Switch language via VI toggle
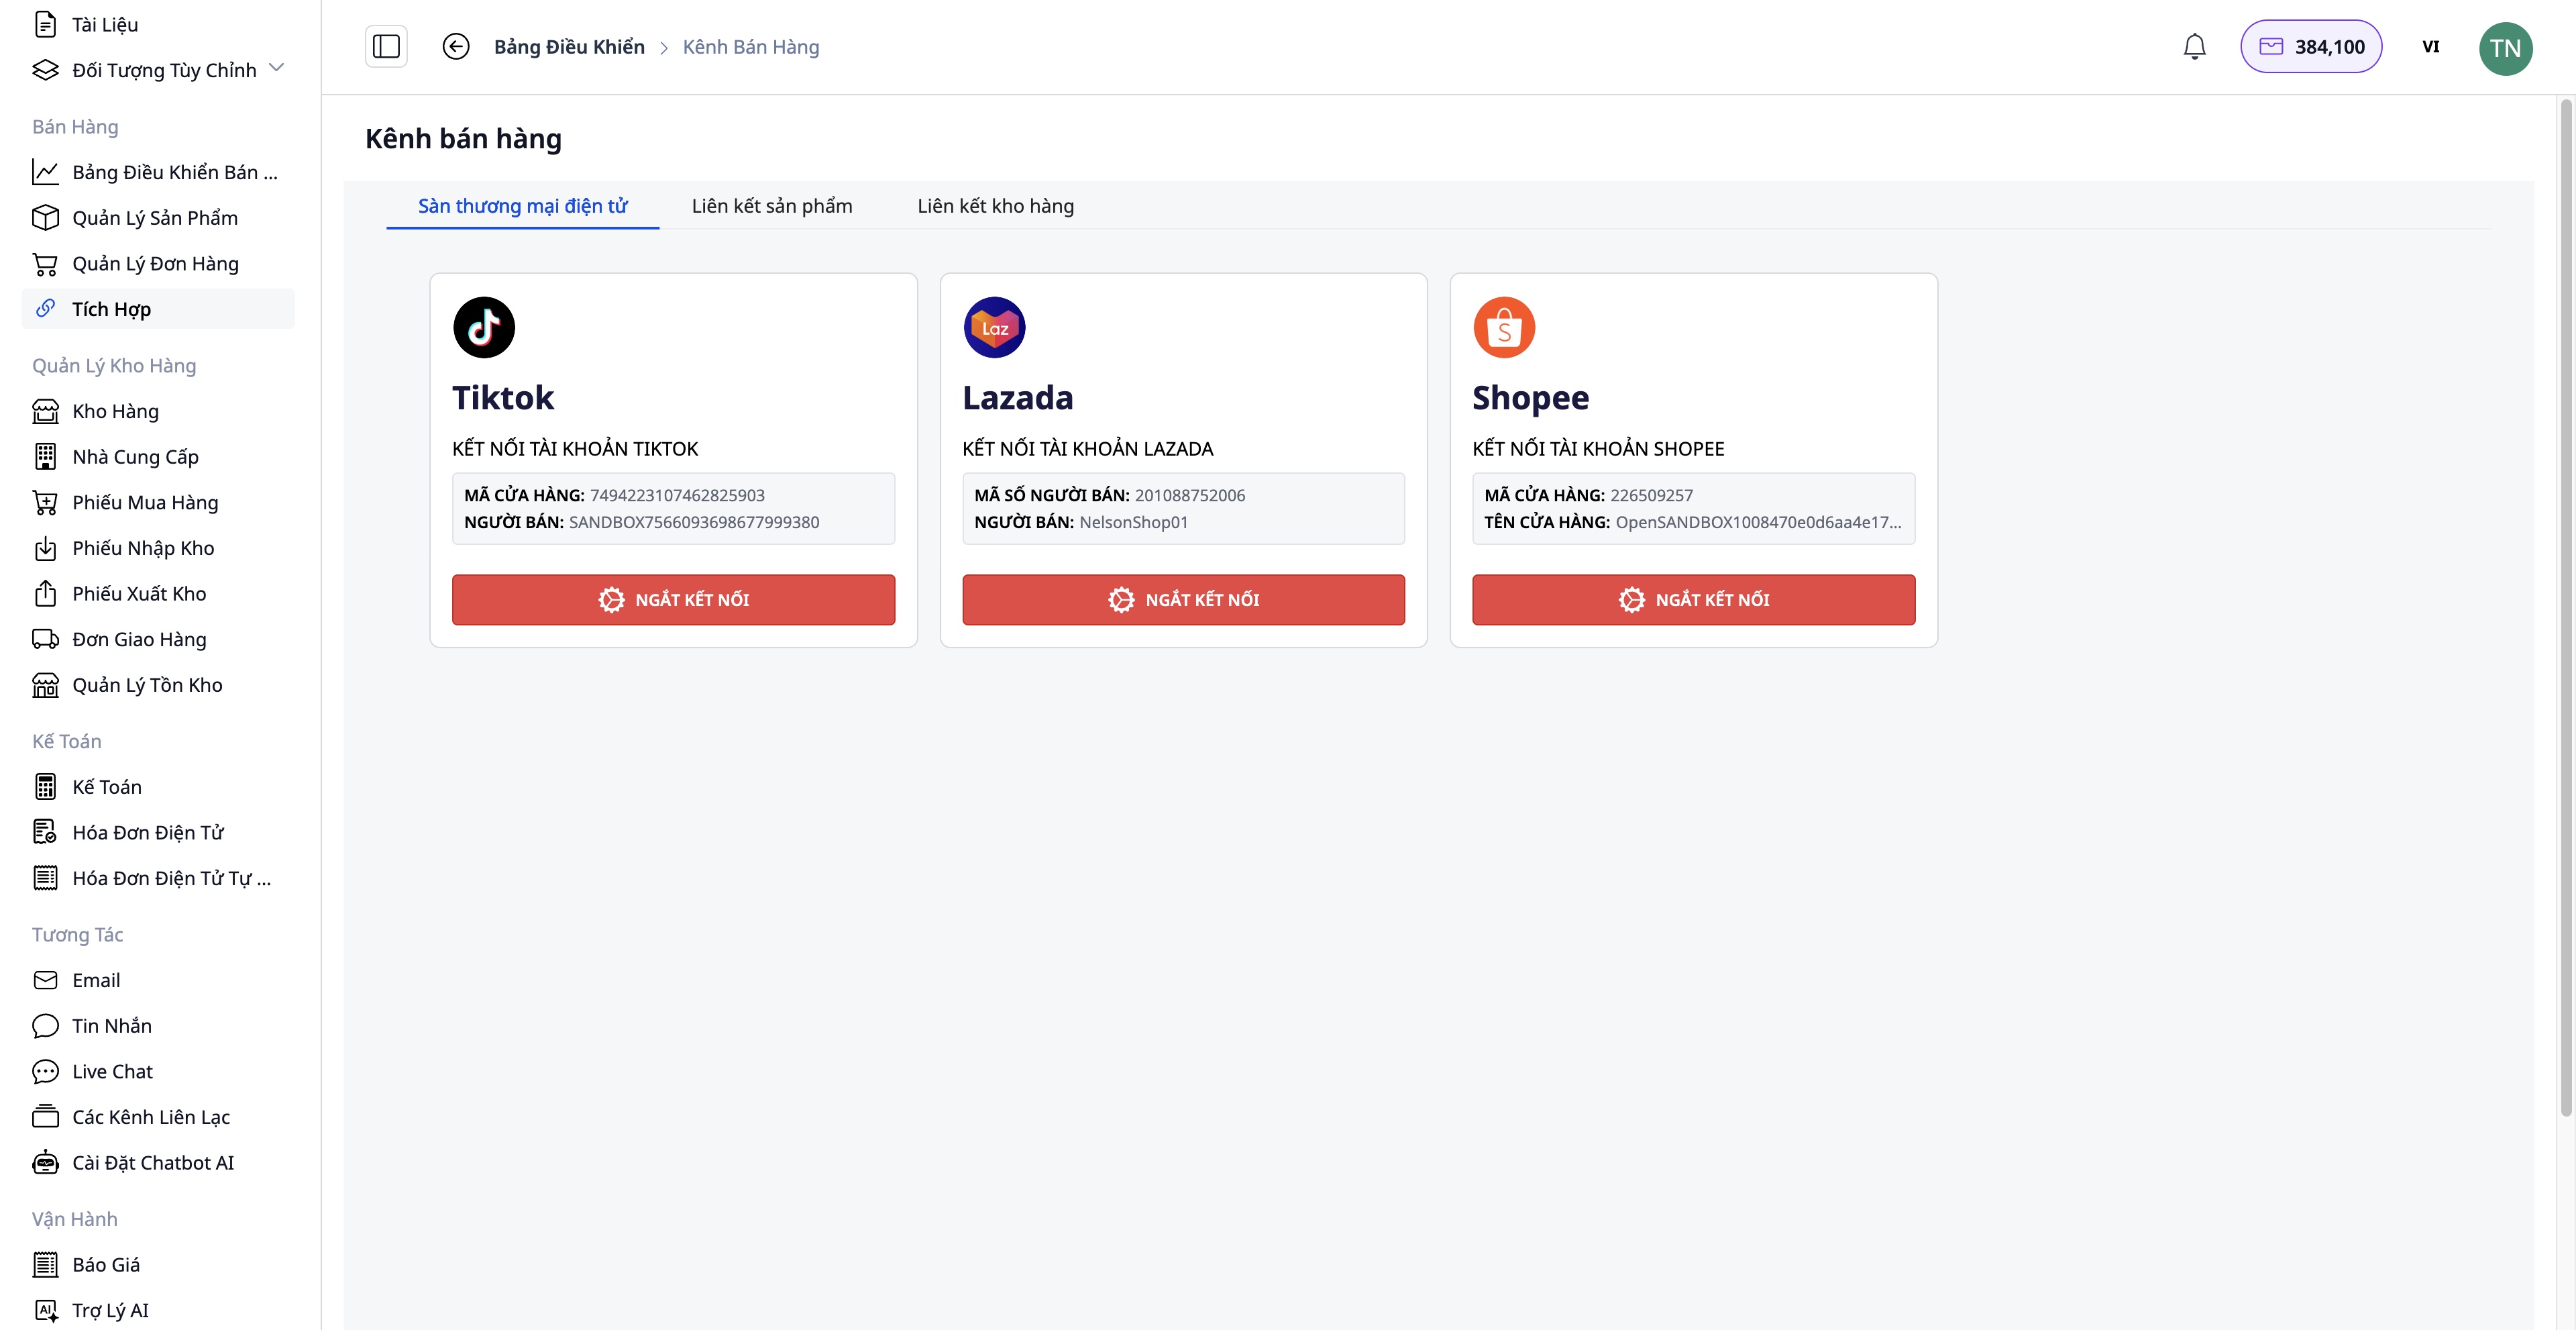 [x=2432, y=47]
